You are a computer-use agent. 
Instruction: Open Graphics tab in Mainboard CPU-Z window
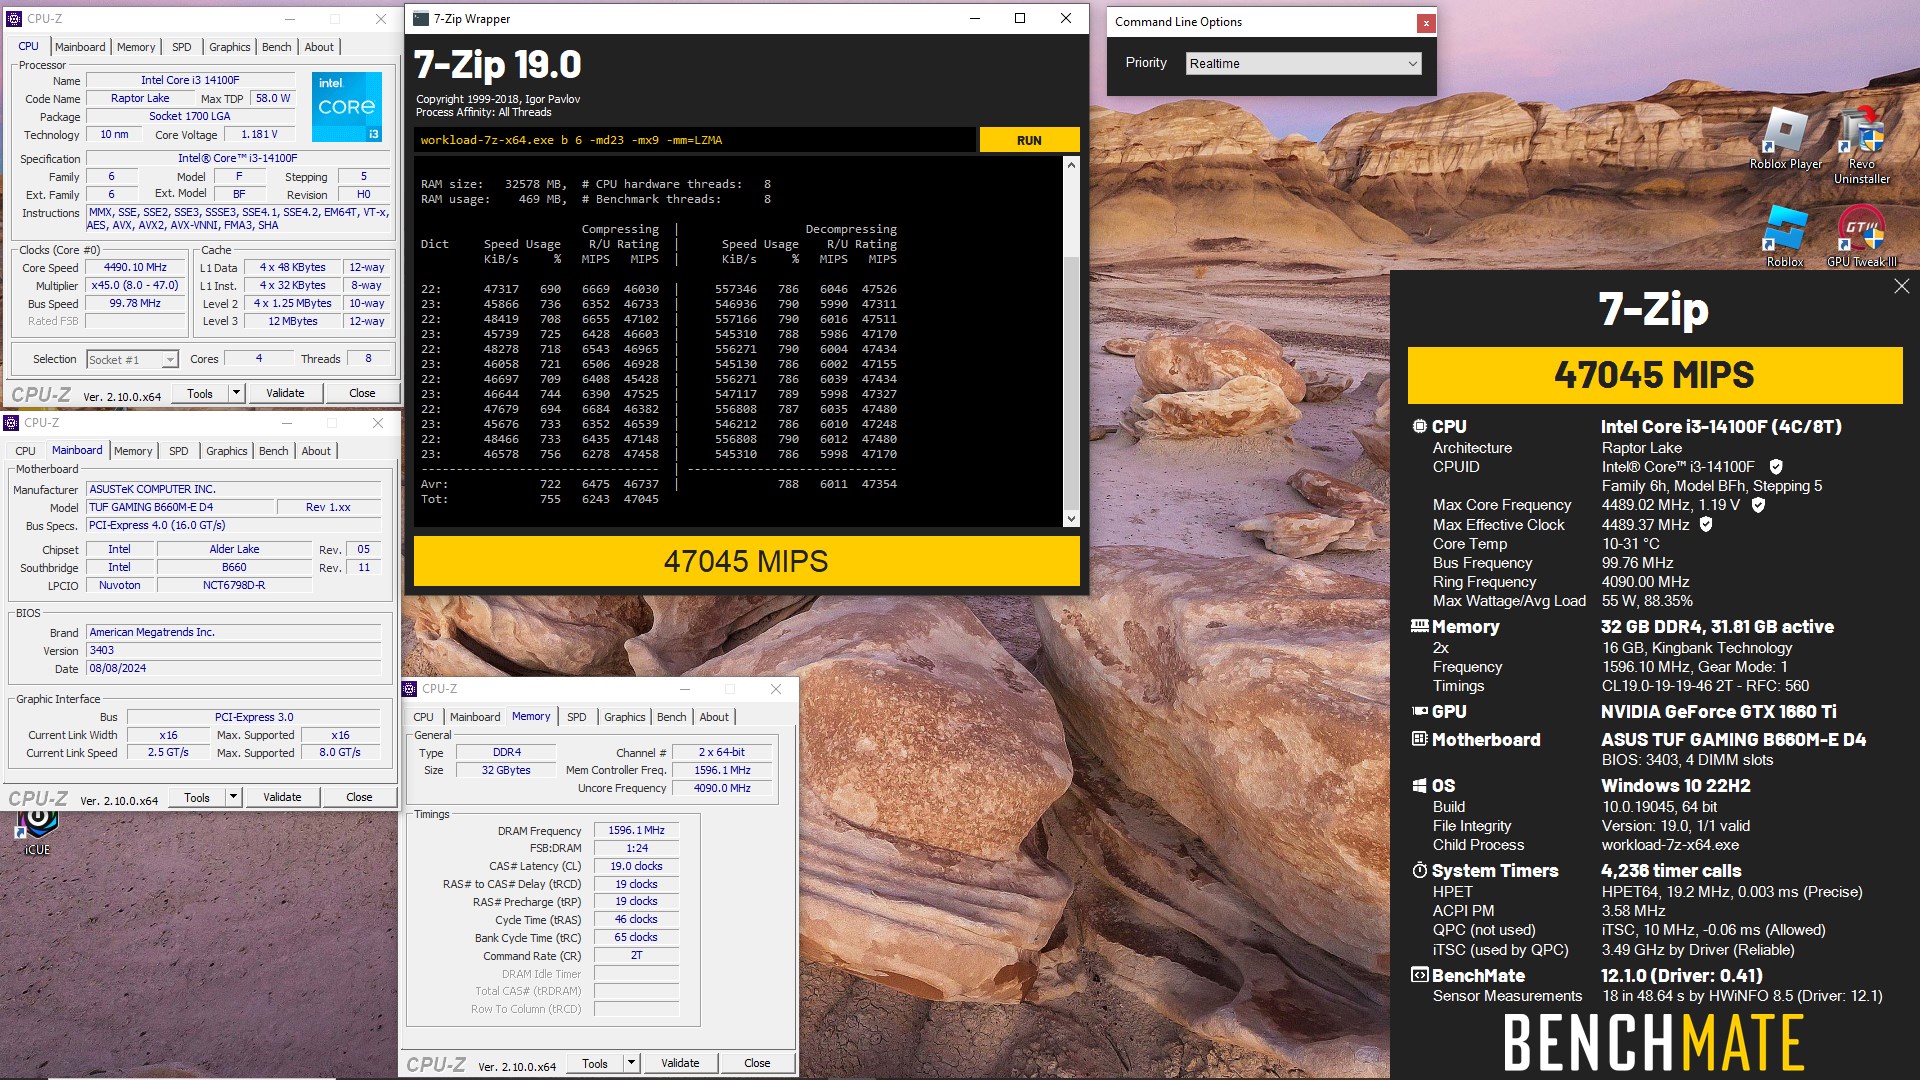227,451
